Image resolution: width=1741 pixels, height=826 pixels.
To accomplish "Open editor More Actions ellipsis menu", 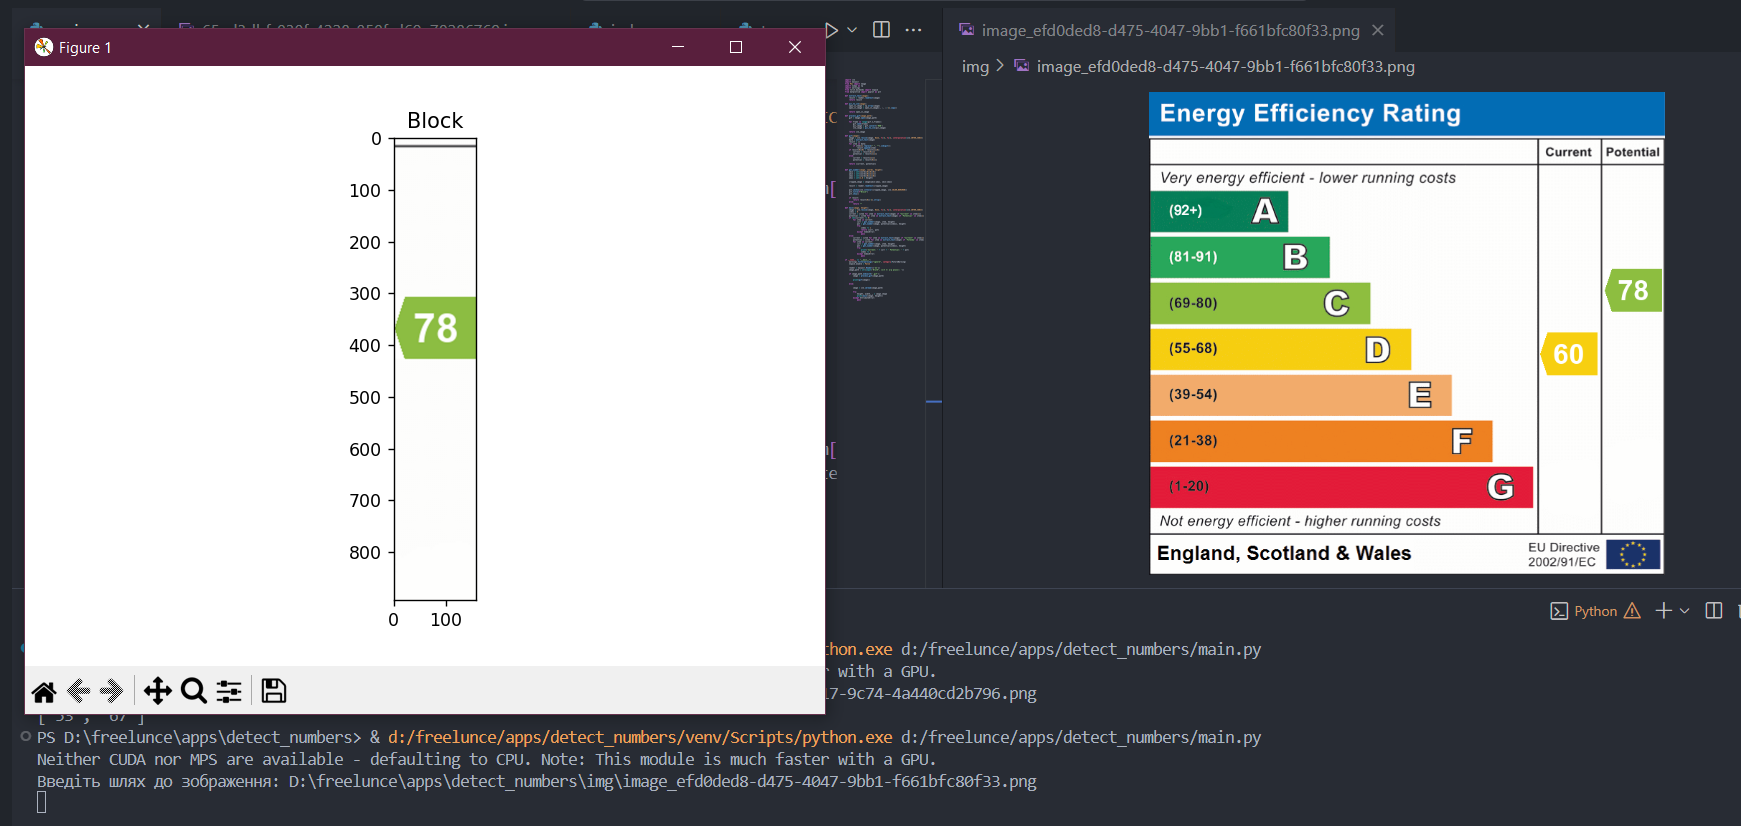I will coord(913,30).
